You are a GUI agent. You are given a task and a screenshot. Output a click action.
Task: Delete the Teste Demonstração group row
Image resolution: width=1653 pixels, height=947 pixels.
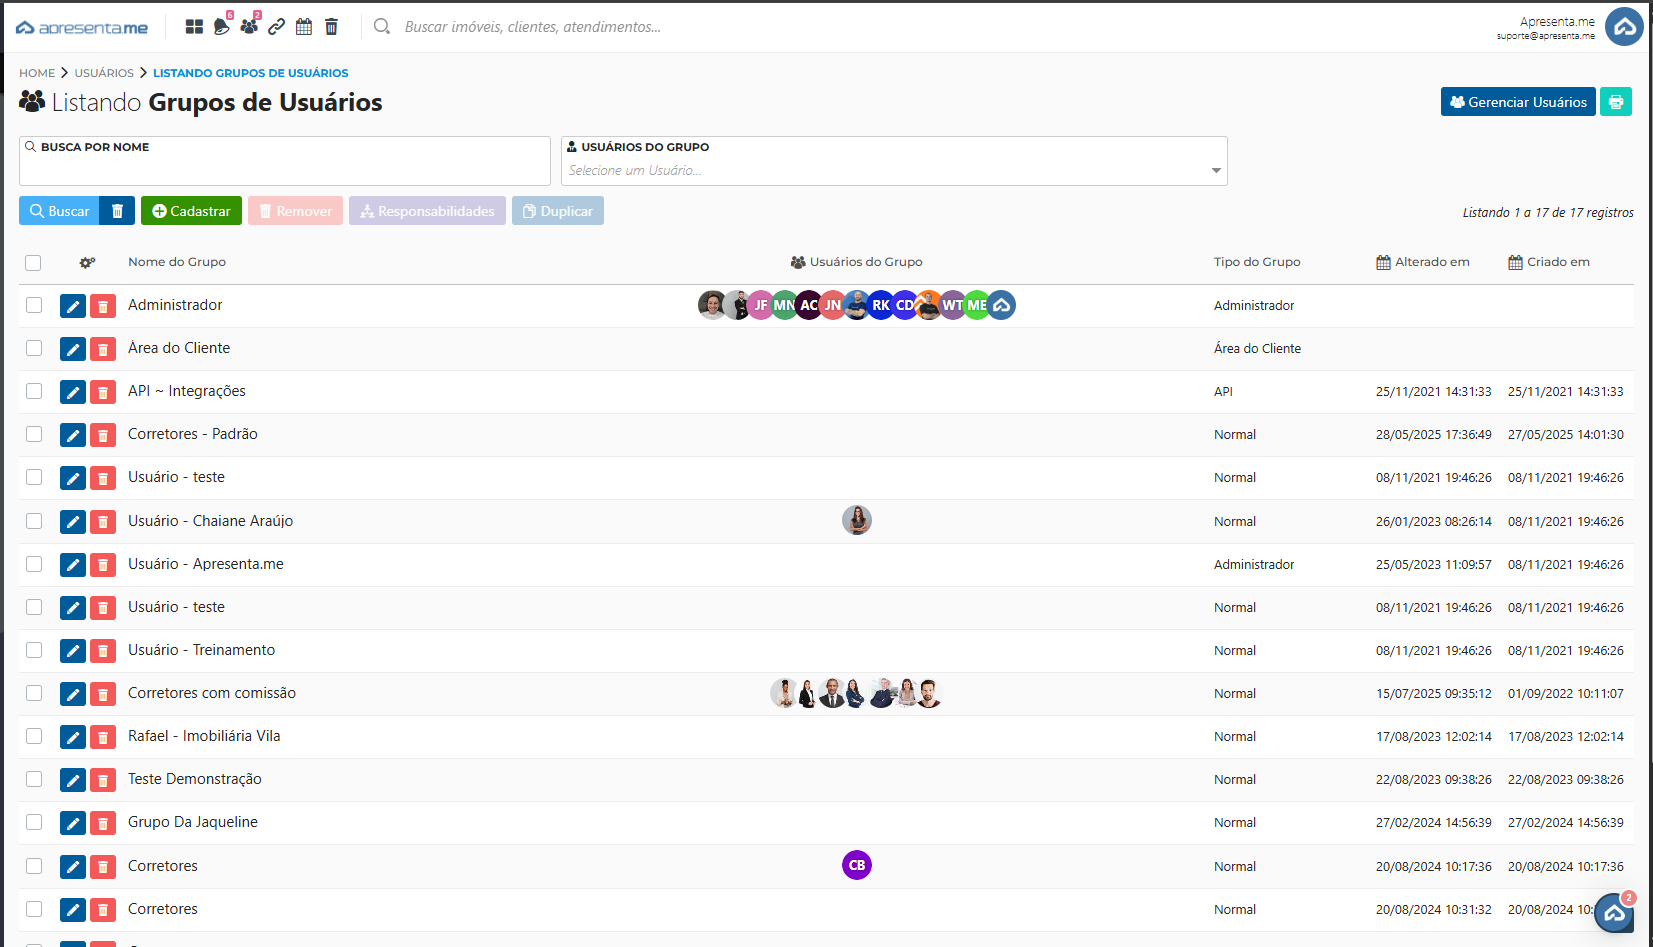[x=103, y=780]
